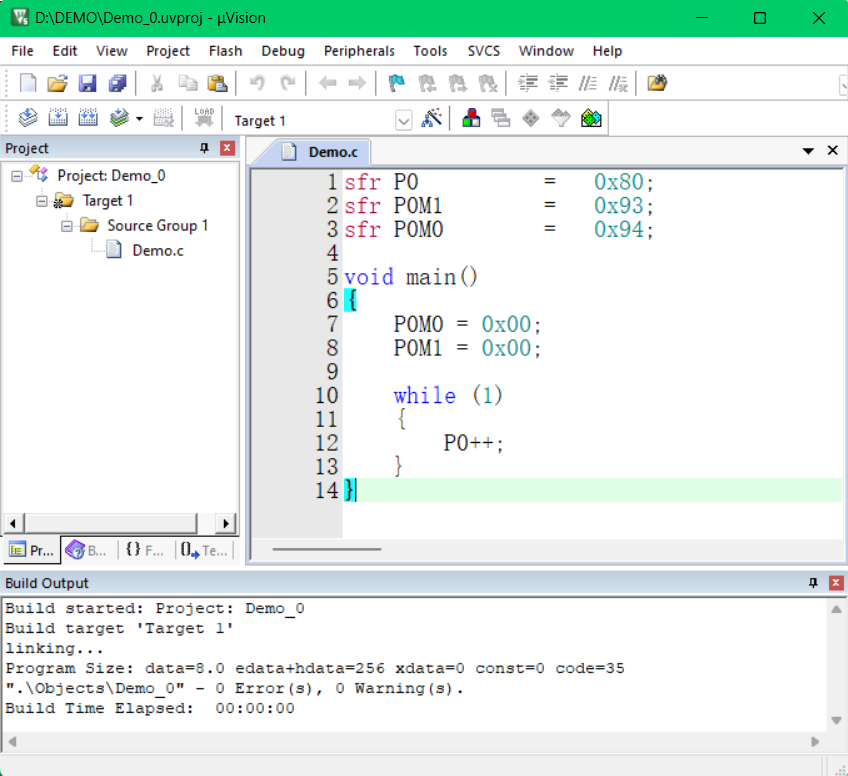Click the Select Software Packs icon
848x776 pixels.
click(x=561, y=117)
